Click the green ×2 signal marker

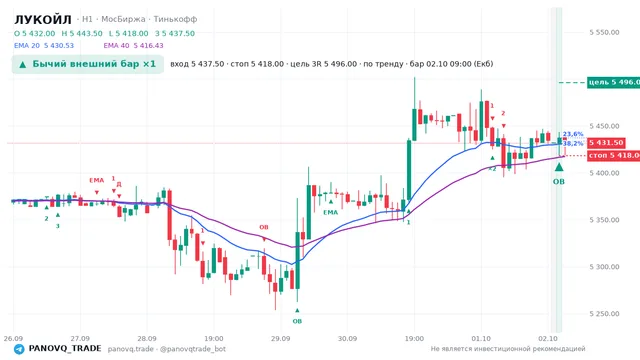(492, 169)
